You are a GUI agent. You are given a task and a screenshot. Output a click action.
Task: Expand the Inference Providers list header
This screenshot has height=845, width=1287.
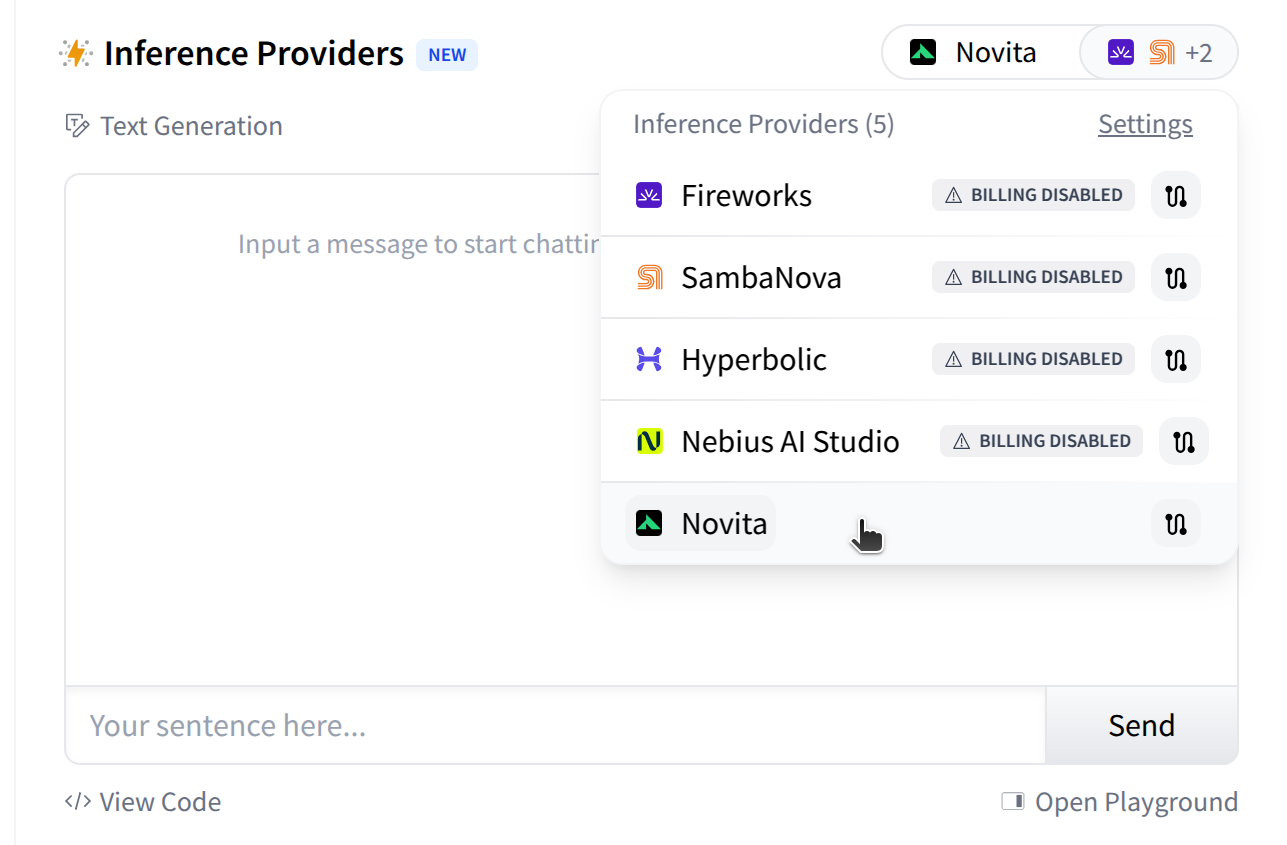(763, 123)
